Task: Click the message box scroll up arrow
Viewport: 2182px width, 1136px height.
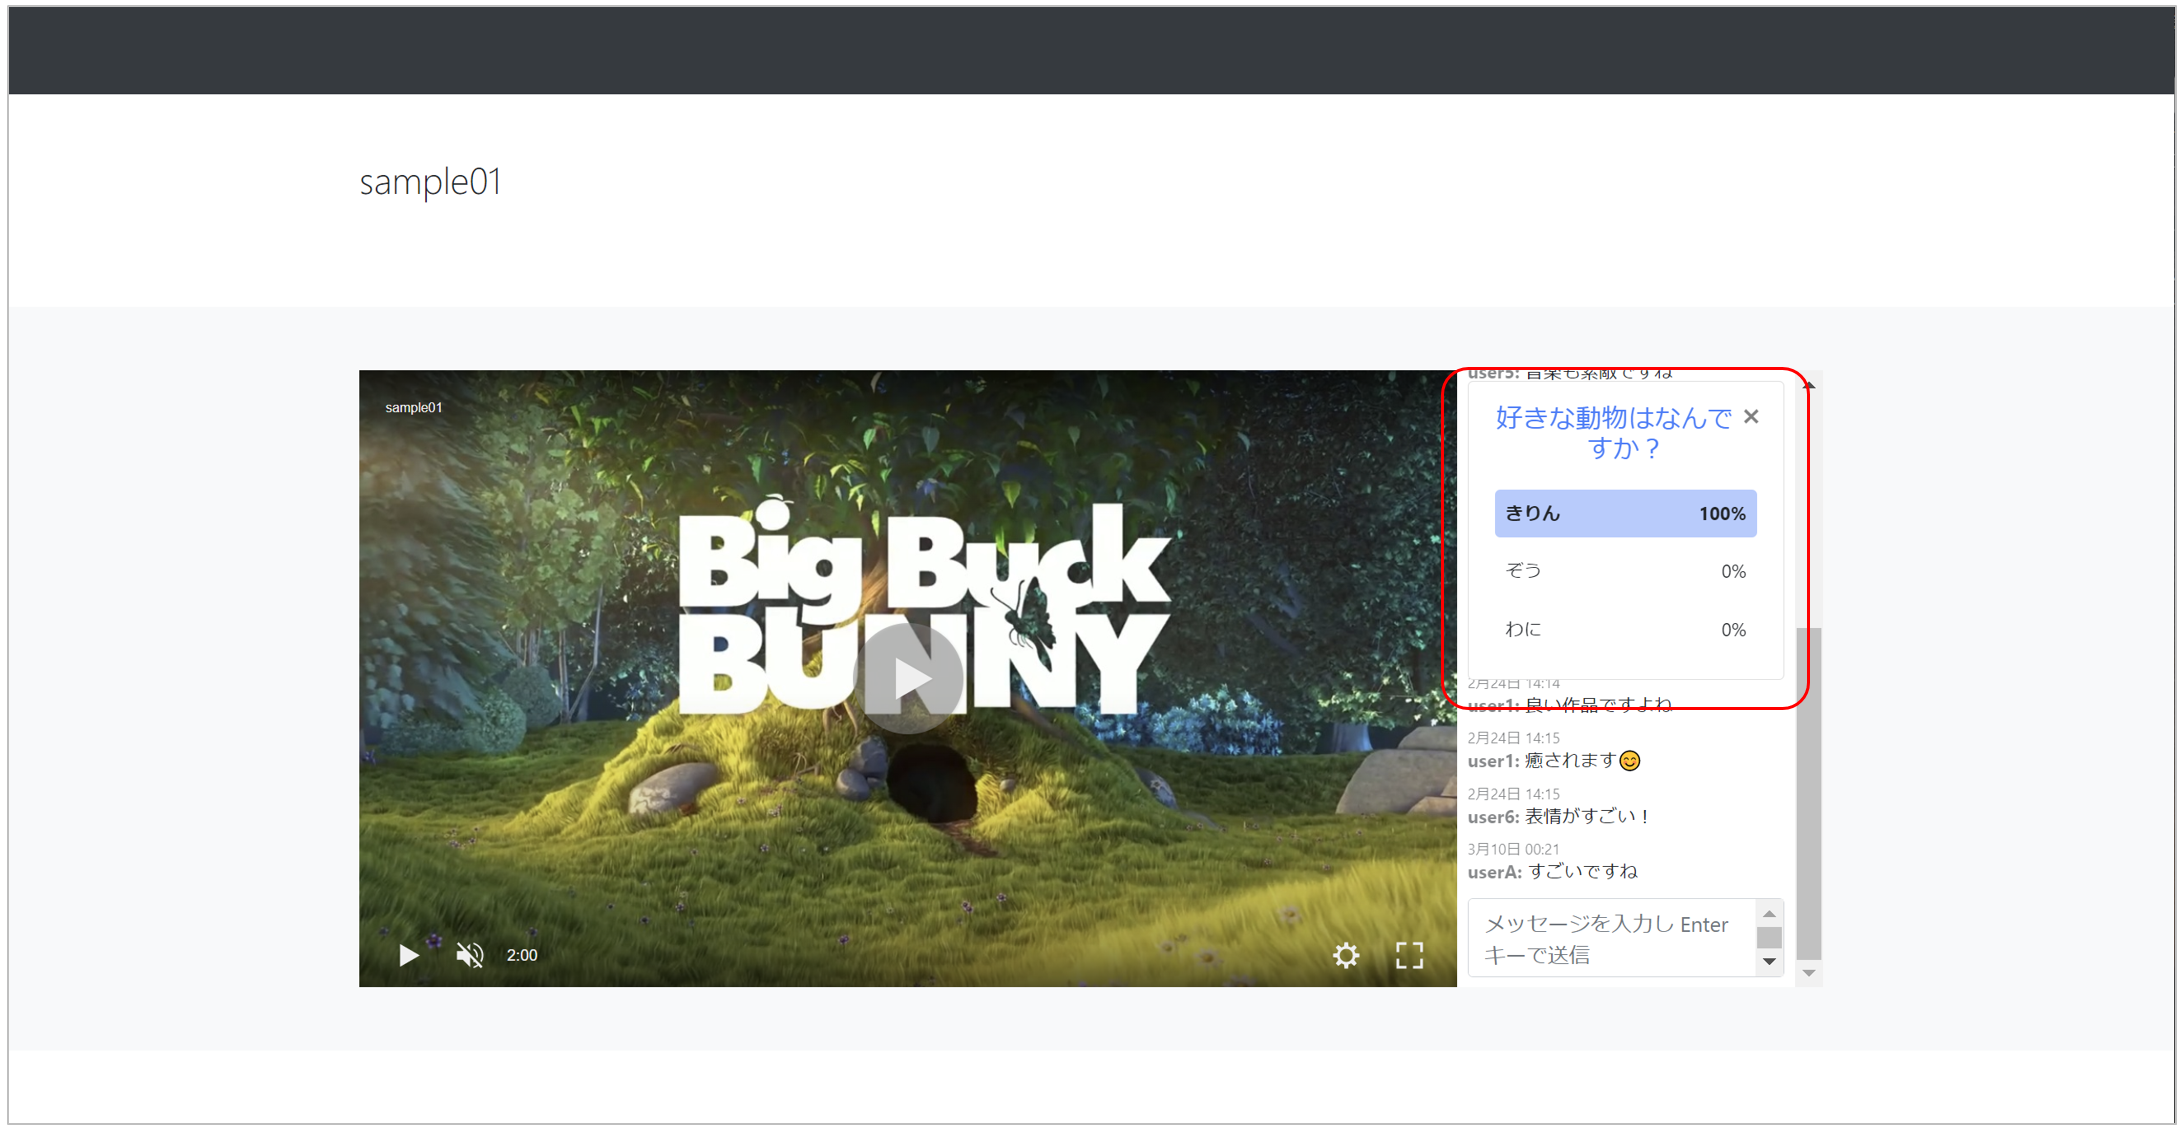Action: pos(1769,914)
